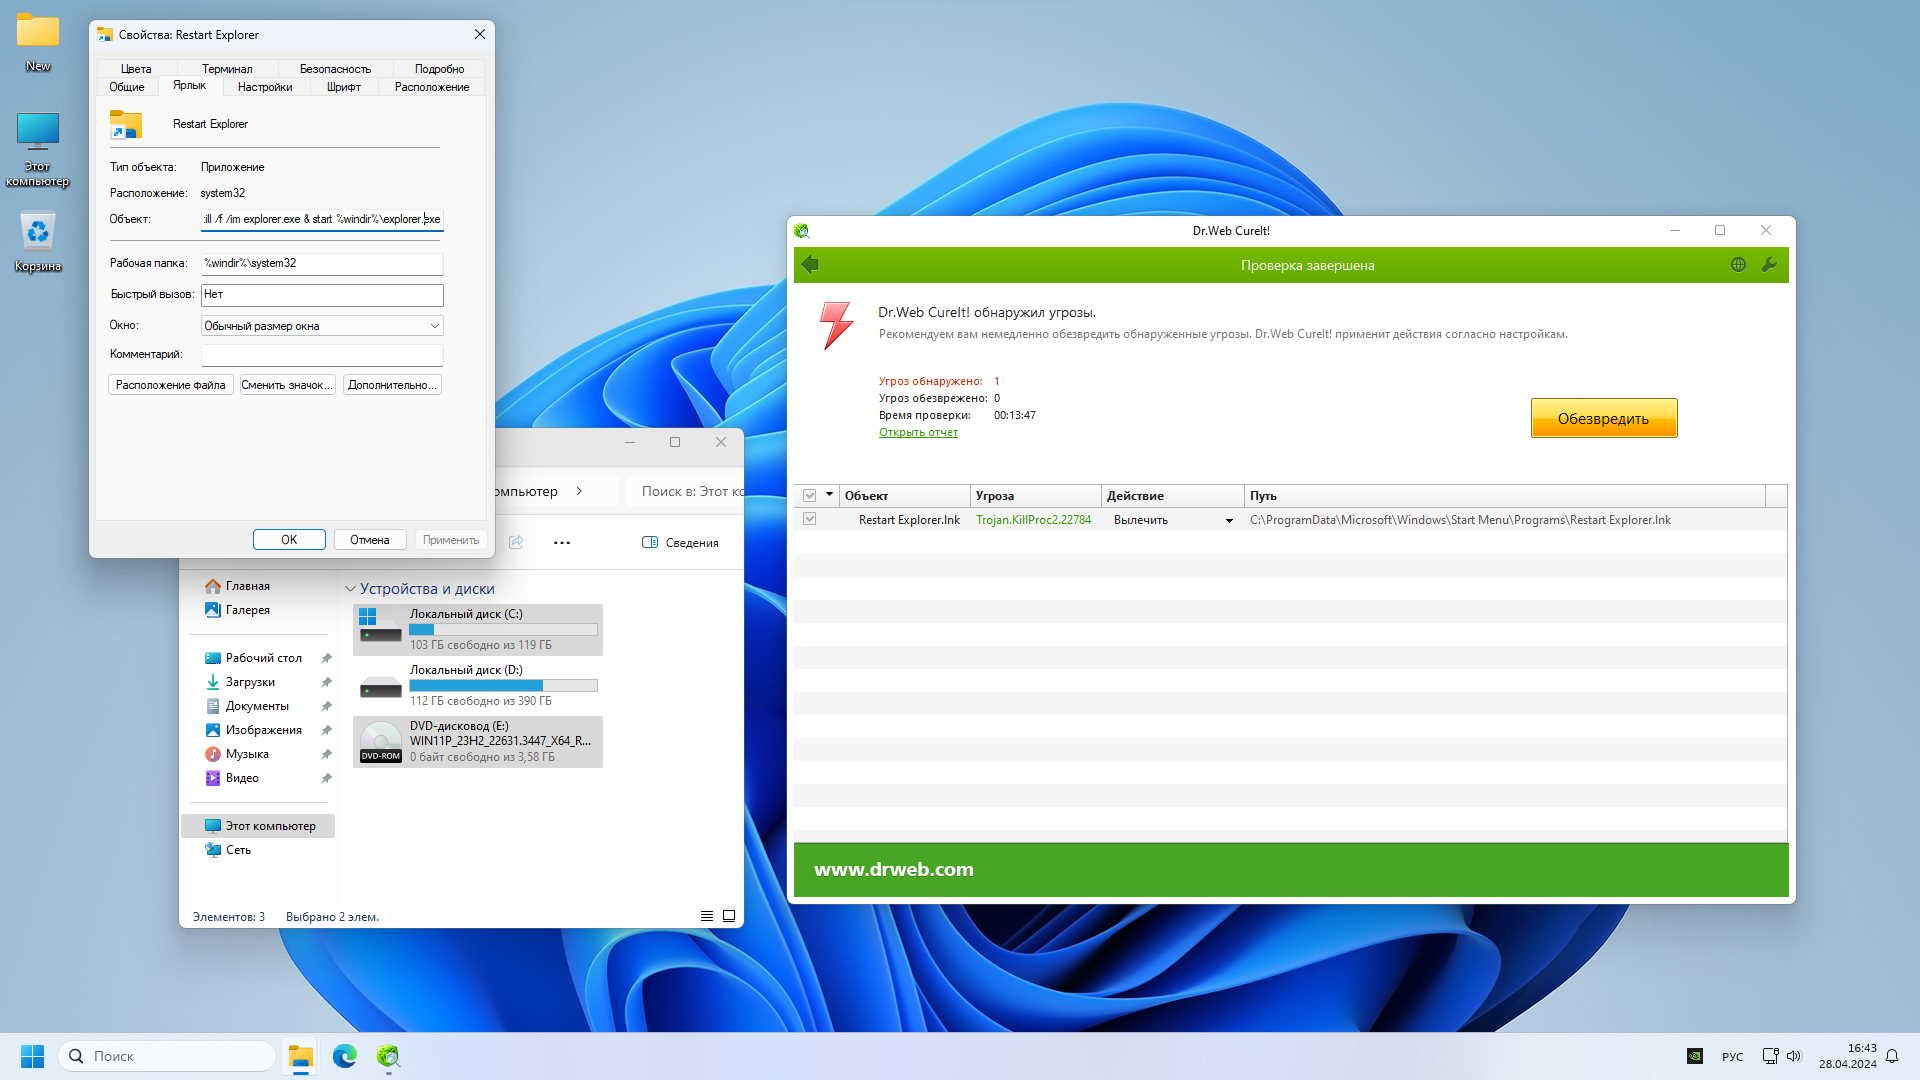Uncheck the Restart Explorer.lnk threat row
Image resolution: width=1920 pixels, height=1080 pixels.
[810, 520]
